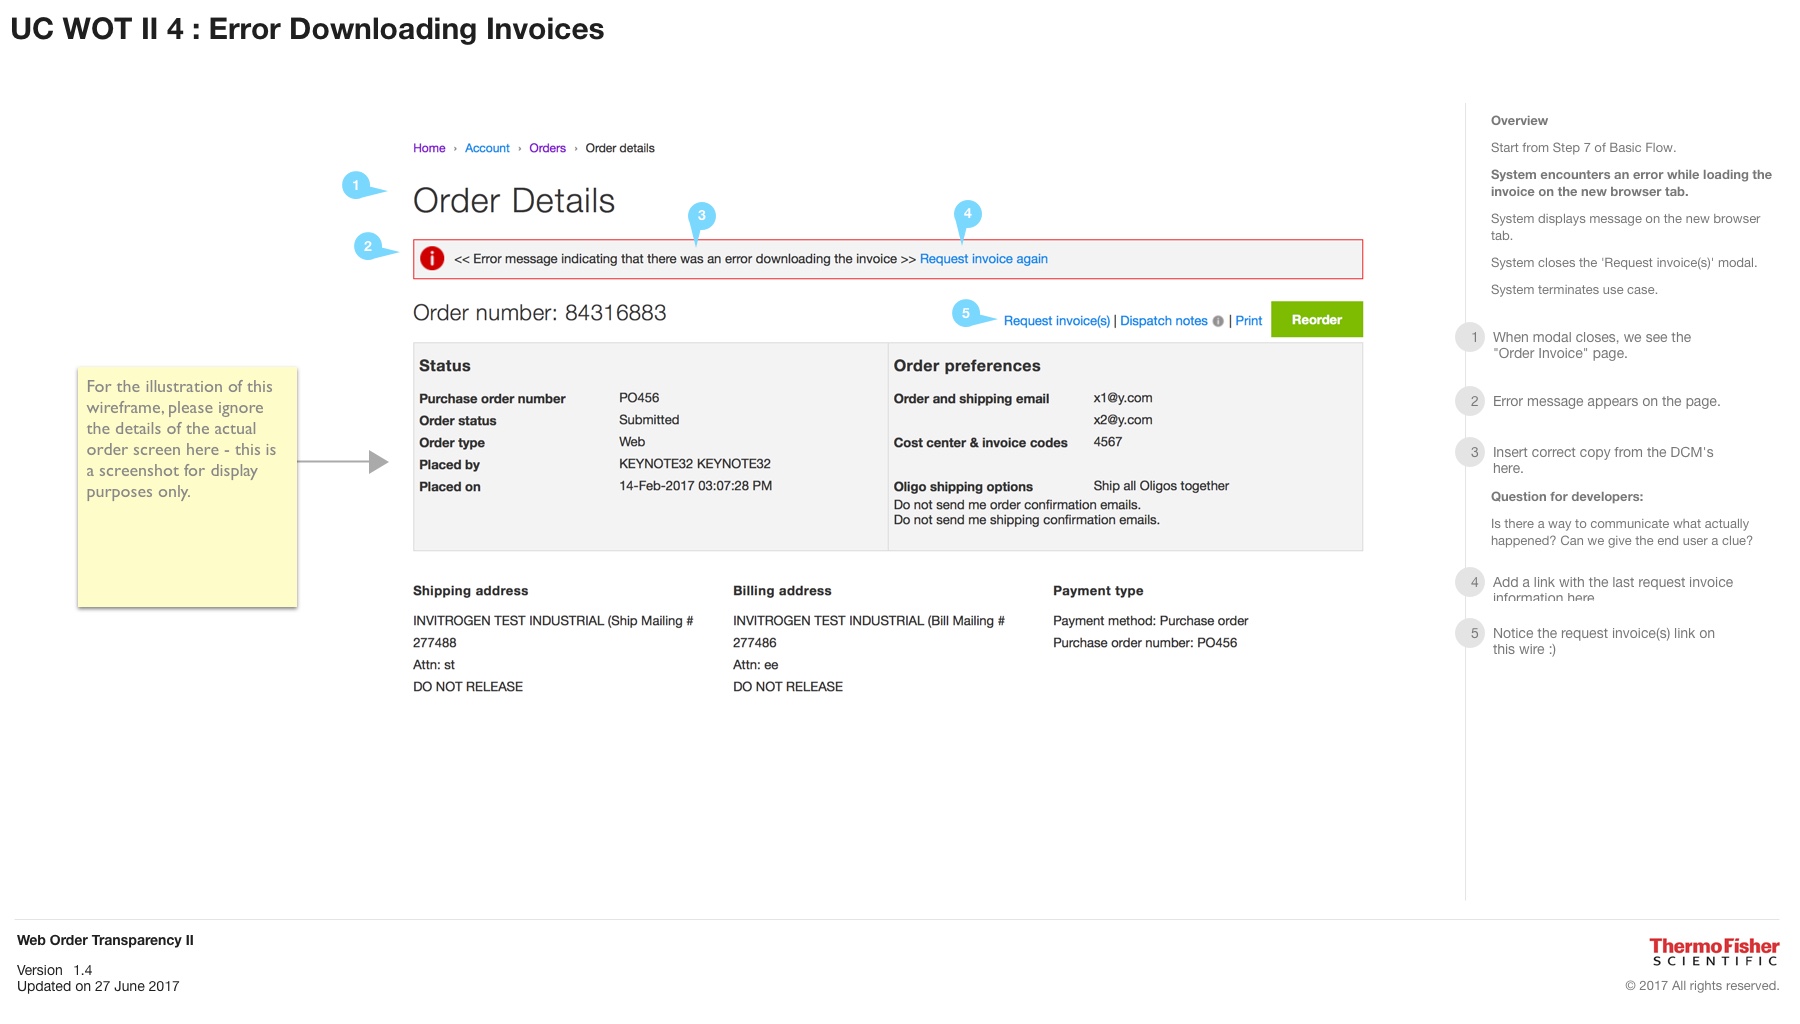Open Dispatch notes link
This screenshot has width=1800, height=1024.
(x=1163, y=321)
